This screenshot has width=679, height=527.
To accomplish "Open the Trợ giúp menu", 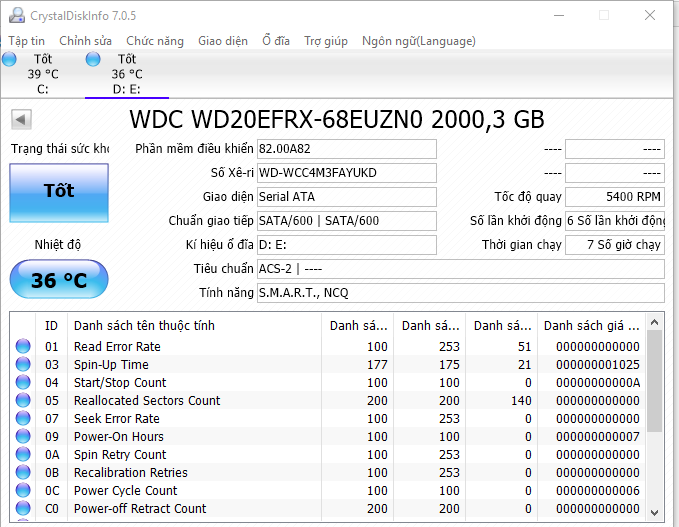I will pyautogui.click(x=326, y=41).
